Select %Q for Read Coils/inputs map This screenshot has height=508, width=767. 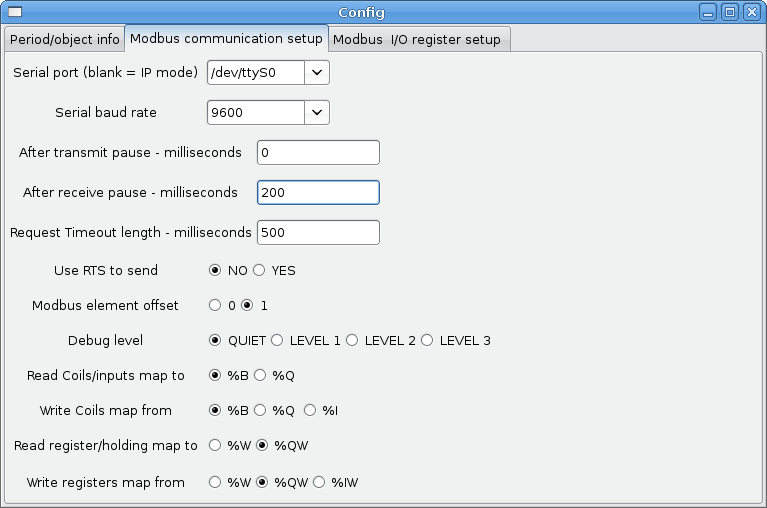(x=259, y=376)
